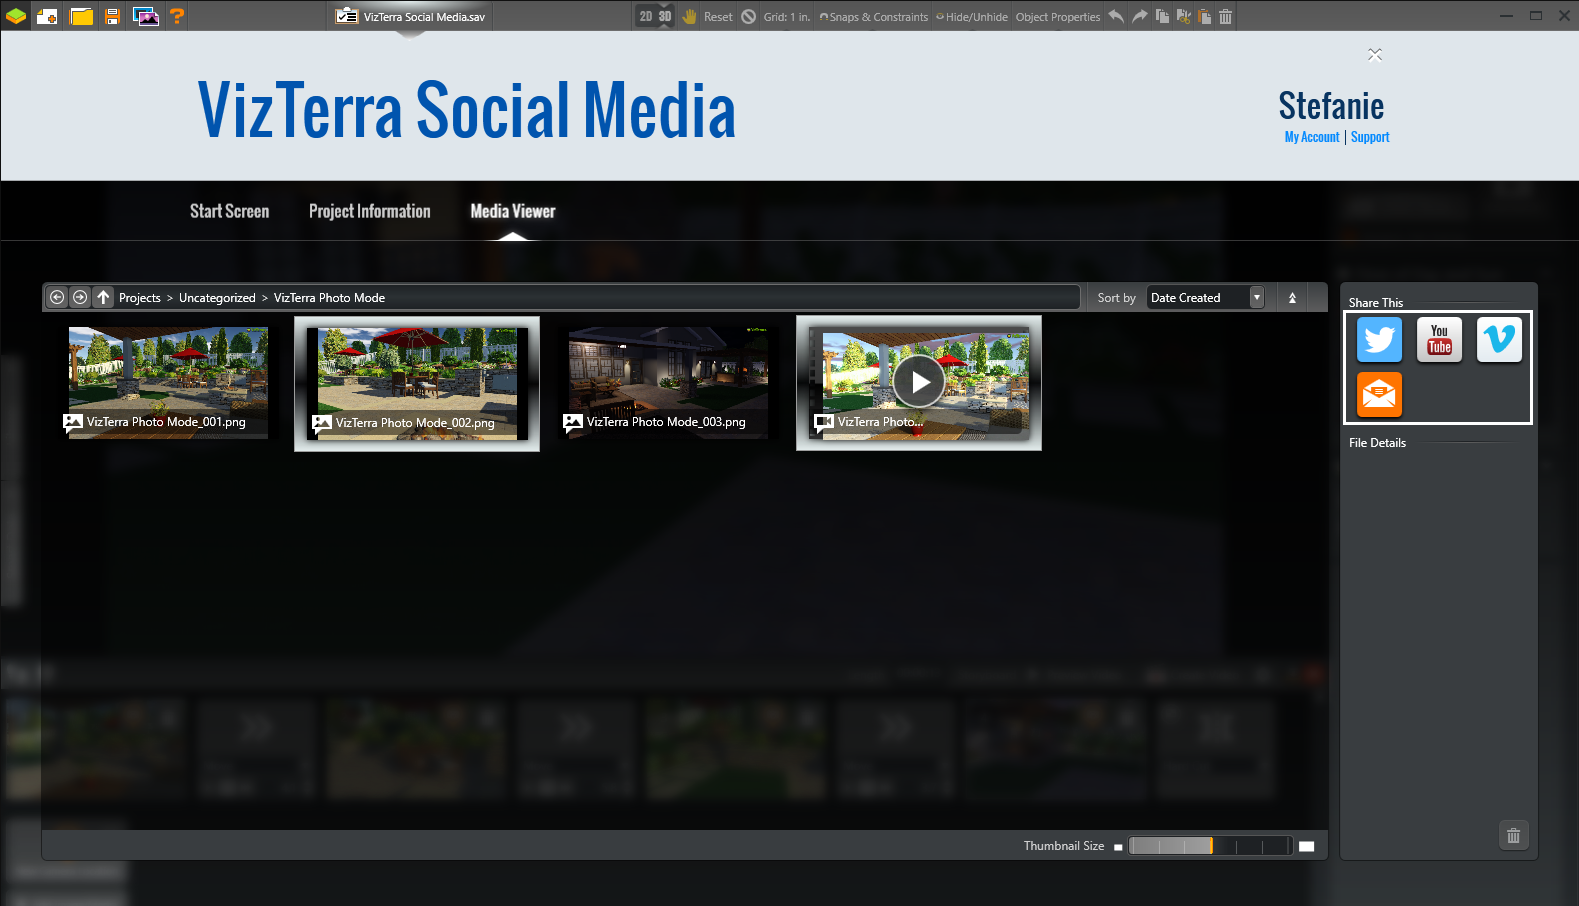The height and width of the screenshot is (906, 1579).
Task: Click the Thumbnail Size slider
Action: click(1210, 846)
